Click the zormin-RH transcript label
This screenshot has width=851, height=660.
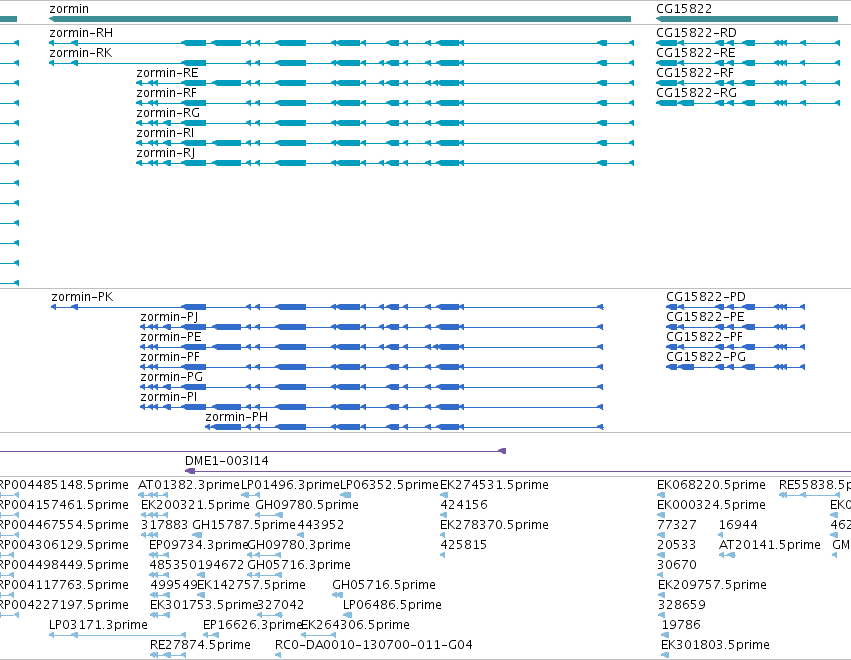[81, 33]
